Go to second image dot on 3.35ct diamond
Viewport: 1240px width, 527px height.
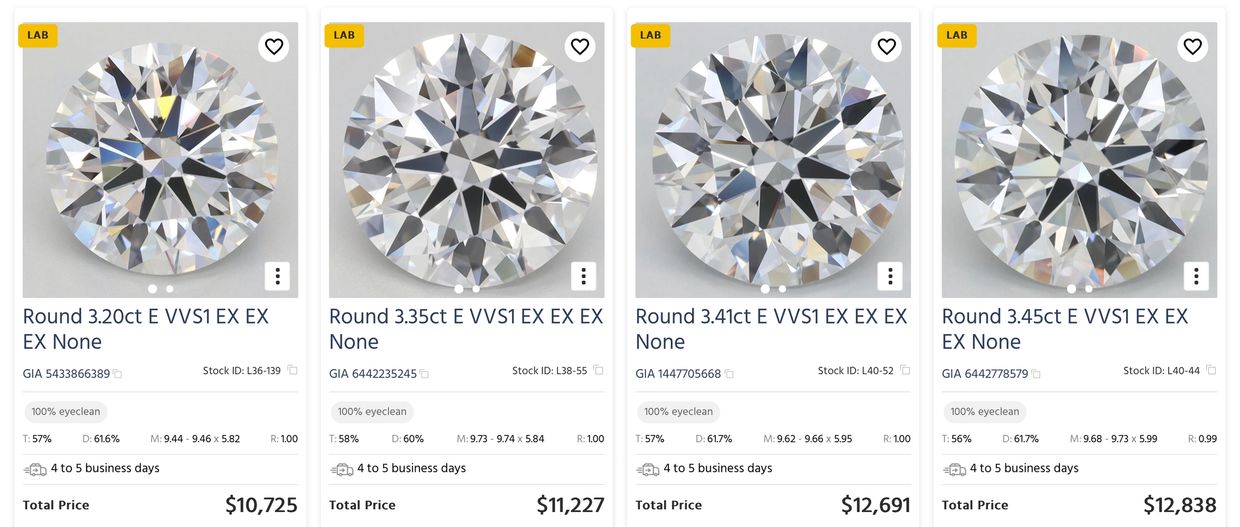pyautogui.click(x=476, y=289)
